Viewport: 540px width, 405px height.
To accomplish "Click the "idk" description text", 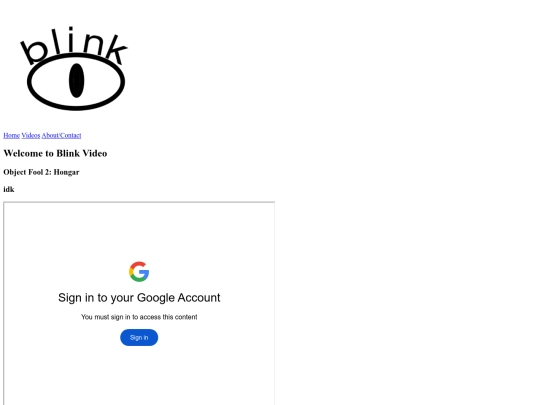I will tap(9, 189).
